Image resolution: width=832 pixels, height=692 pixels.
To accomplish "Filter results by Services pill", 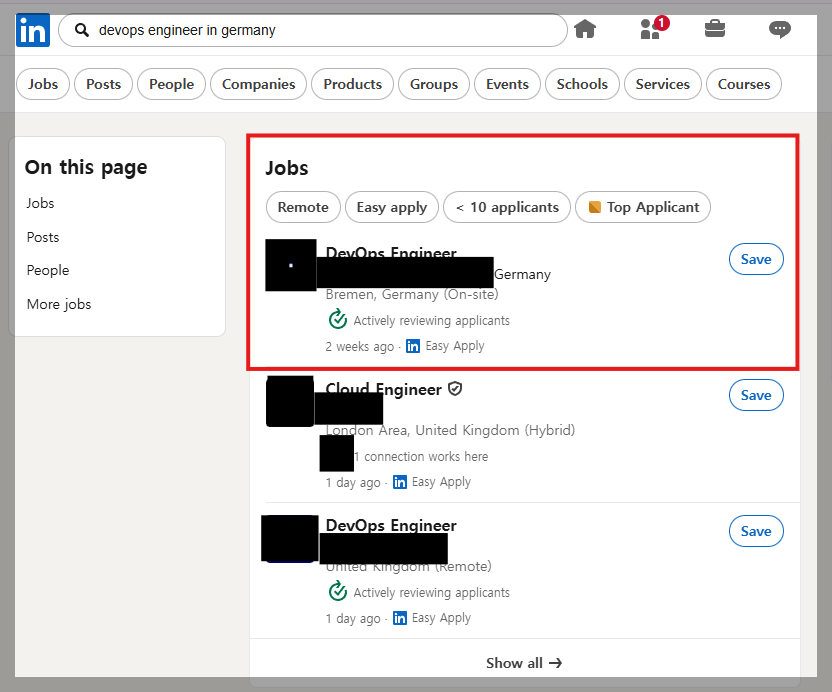I will pos(663,84).
